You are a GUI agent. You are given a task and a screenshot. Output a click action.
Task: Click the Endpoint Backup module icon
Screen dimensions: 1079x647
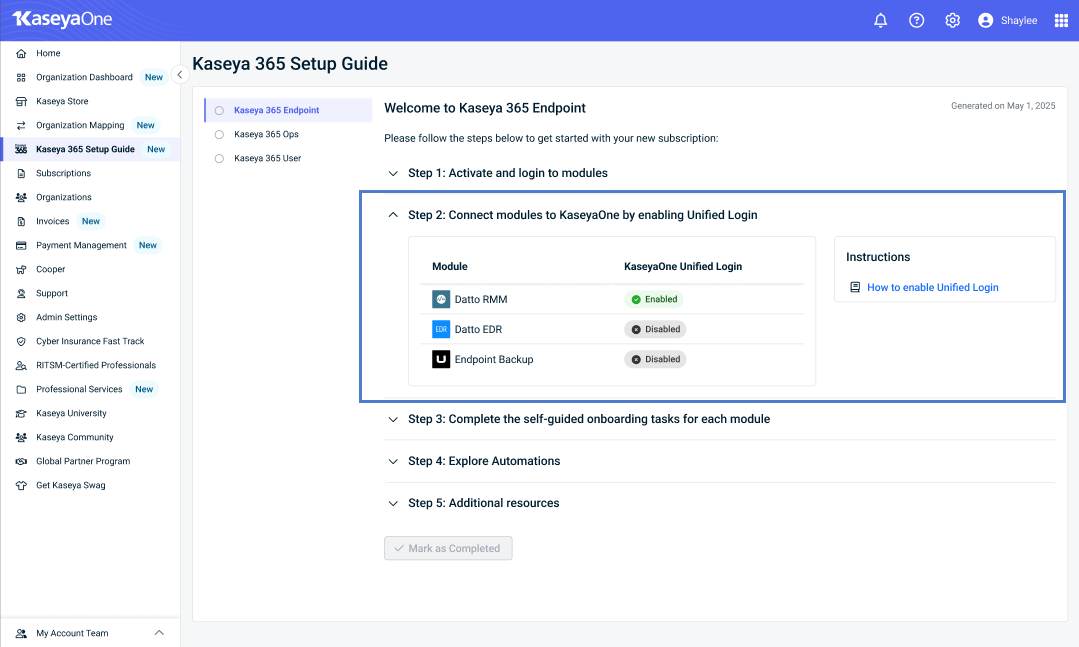point(441,359)
